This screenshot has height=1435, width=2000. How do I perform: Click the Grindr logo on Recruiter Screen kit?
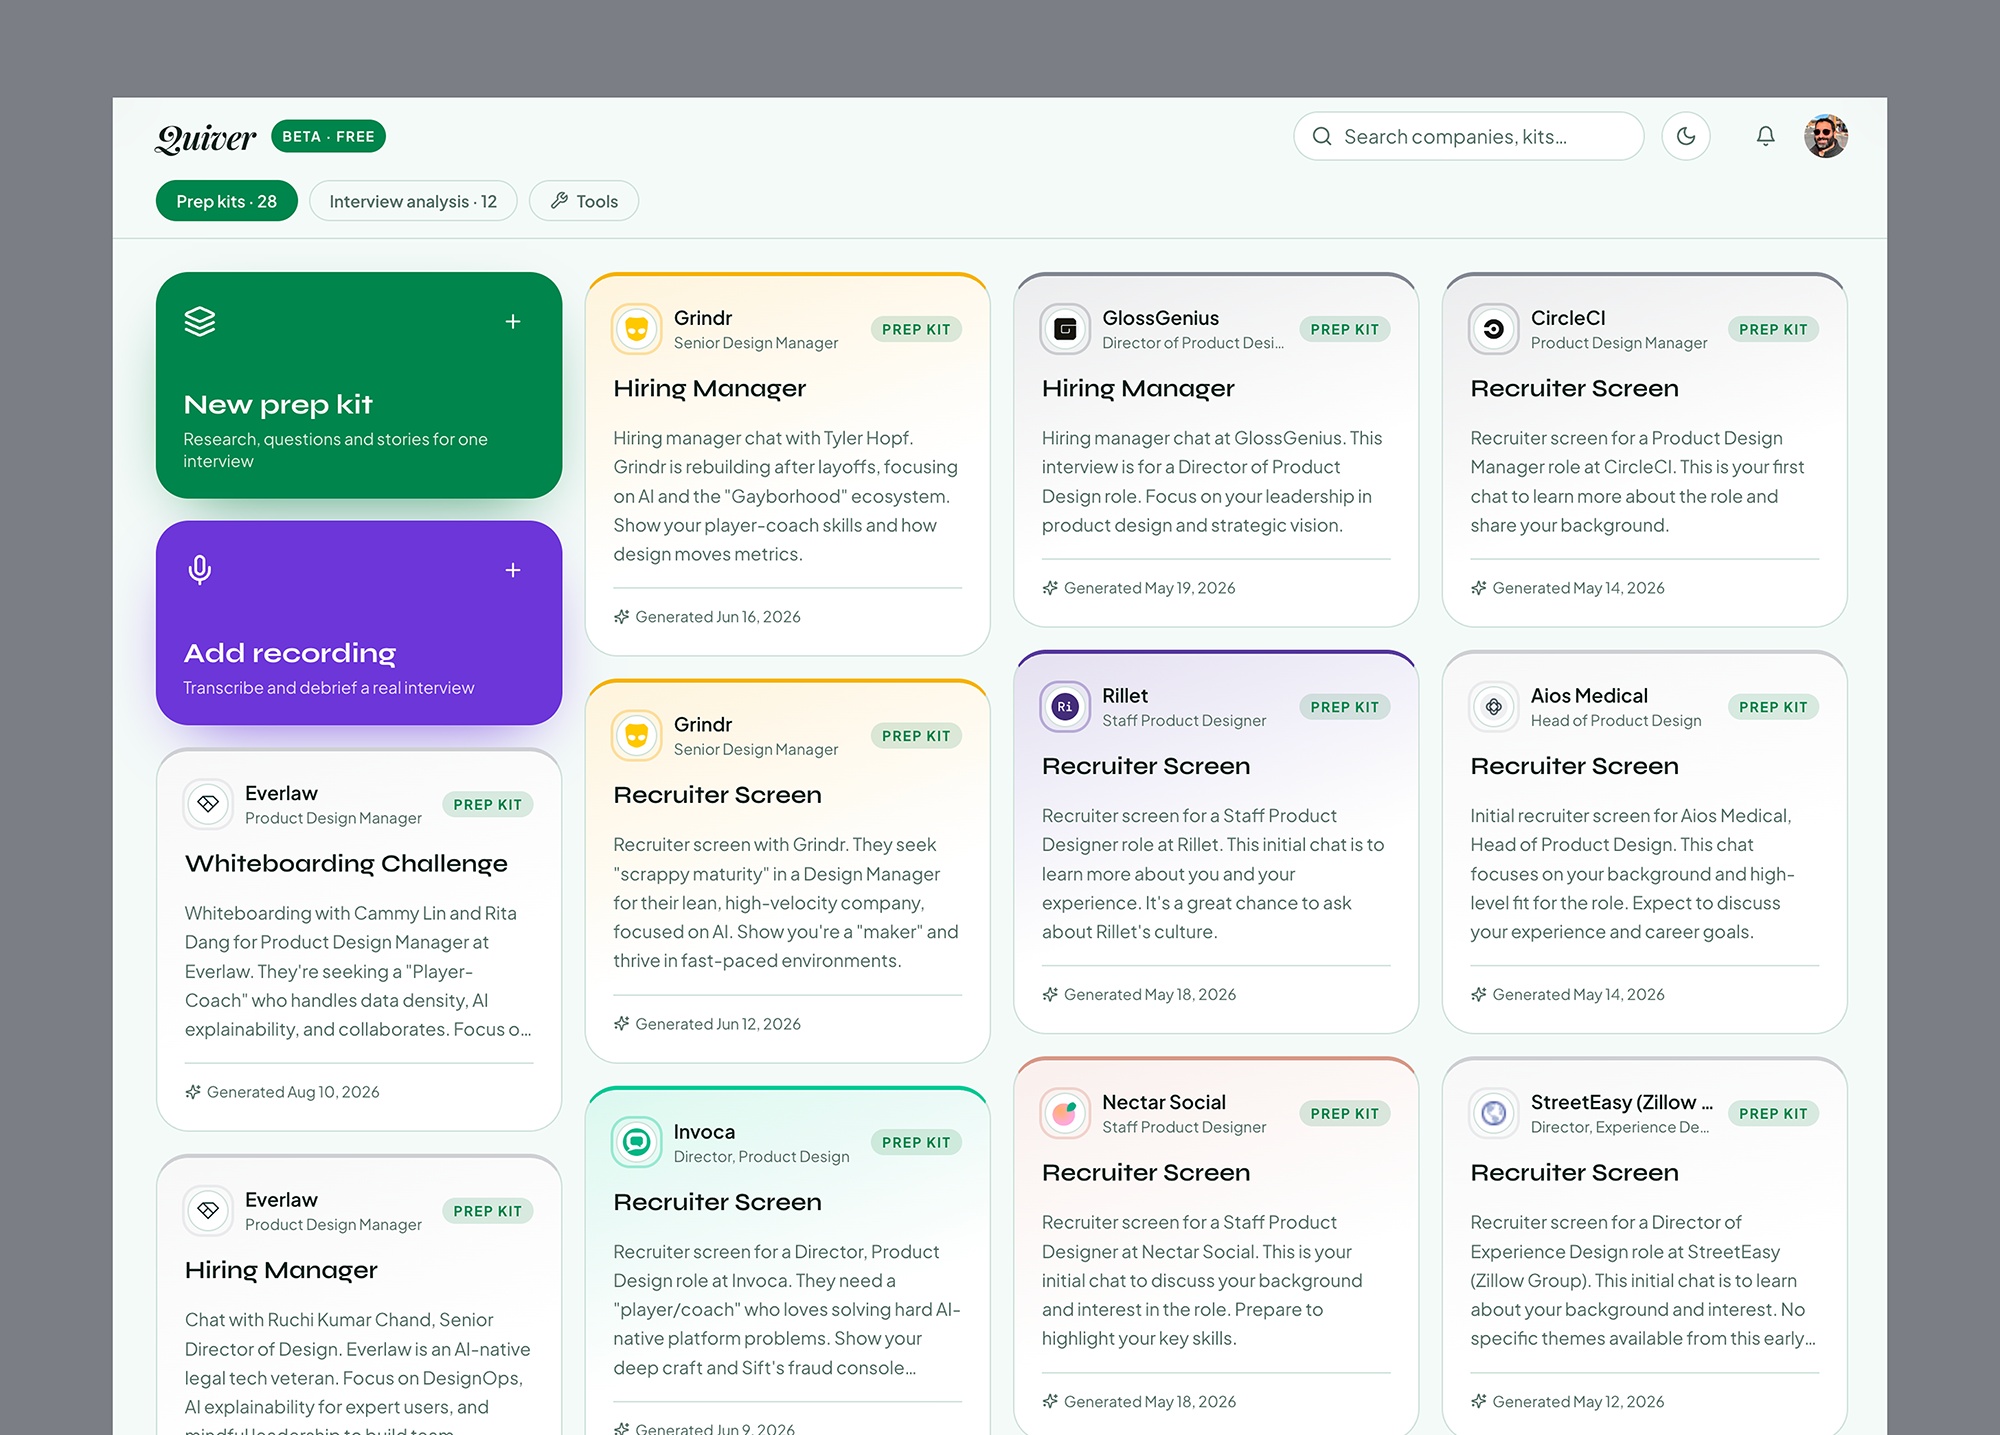[637, 736]
